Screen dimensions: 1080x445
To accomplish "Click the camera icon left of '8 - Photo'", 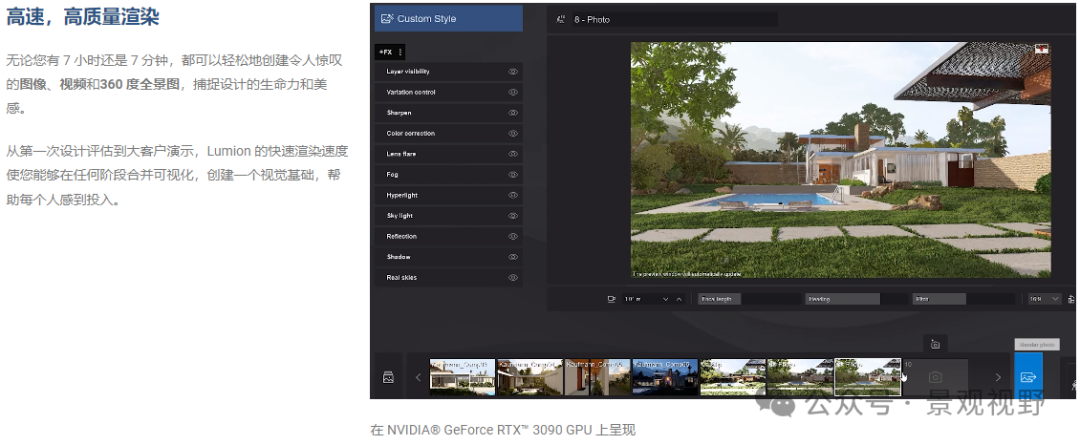I will [561, 19].
